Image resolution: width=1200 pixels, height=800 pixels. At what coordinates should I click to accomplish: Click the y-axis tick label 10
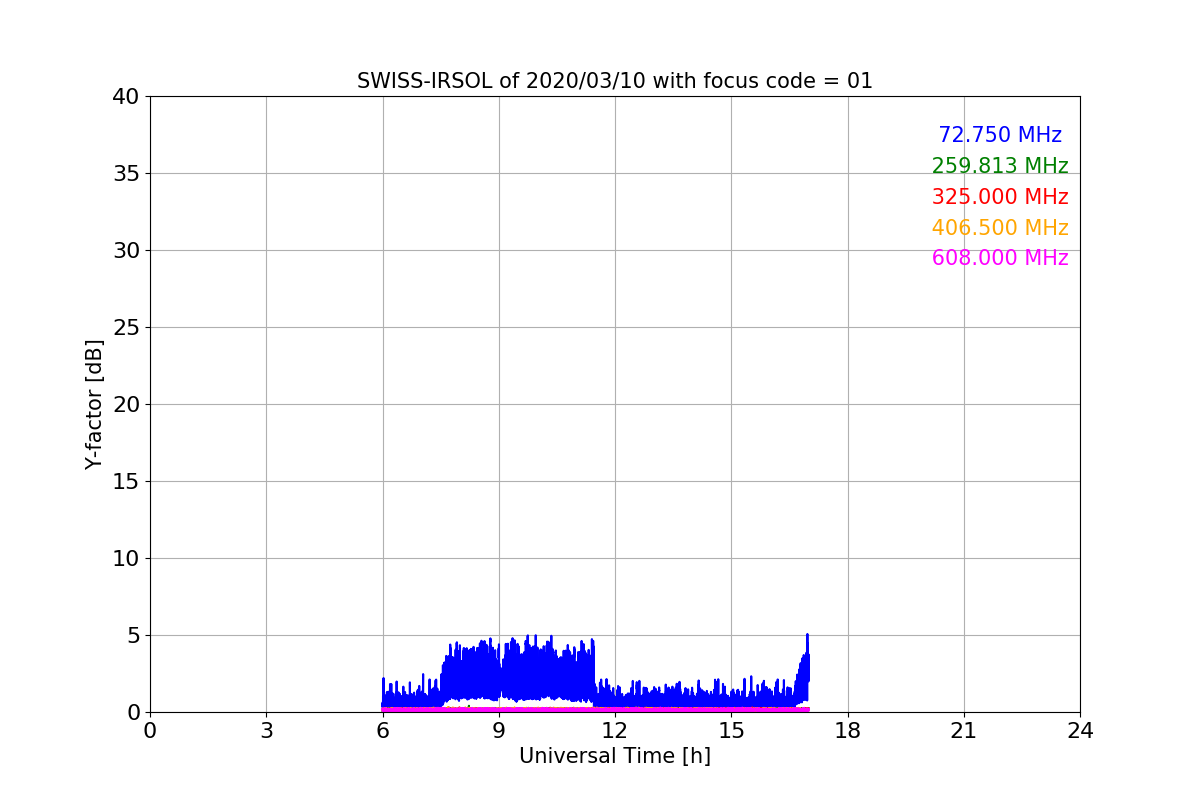point(125,559)
